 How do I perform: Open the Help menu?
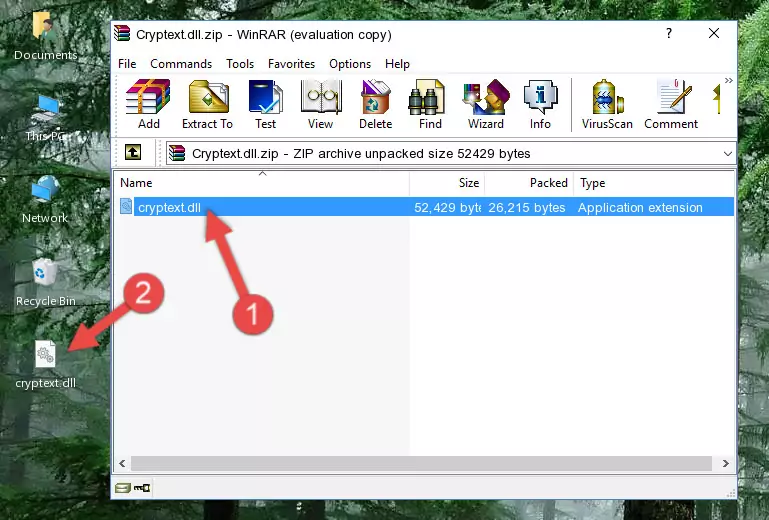point(397,64)
